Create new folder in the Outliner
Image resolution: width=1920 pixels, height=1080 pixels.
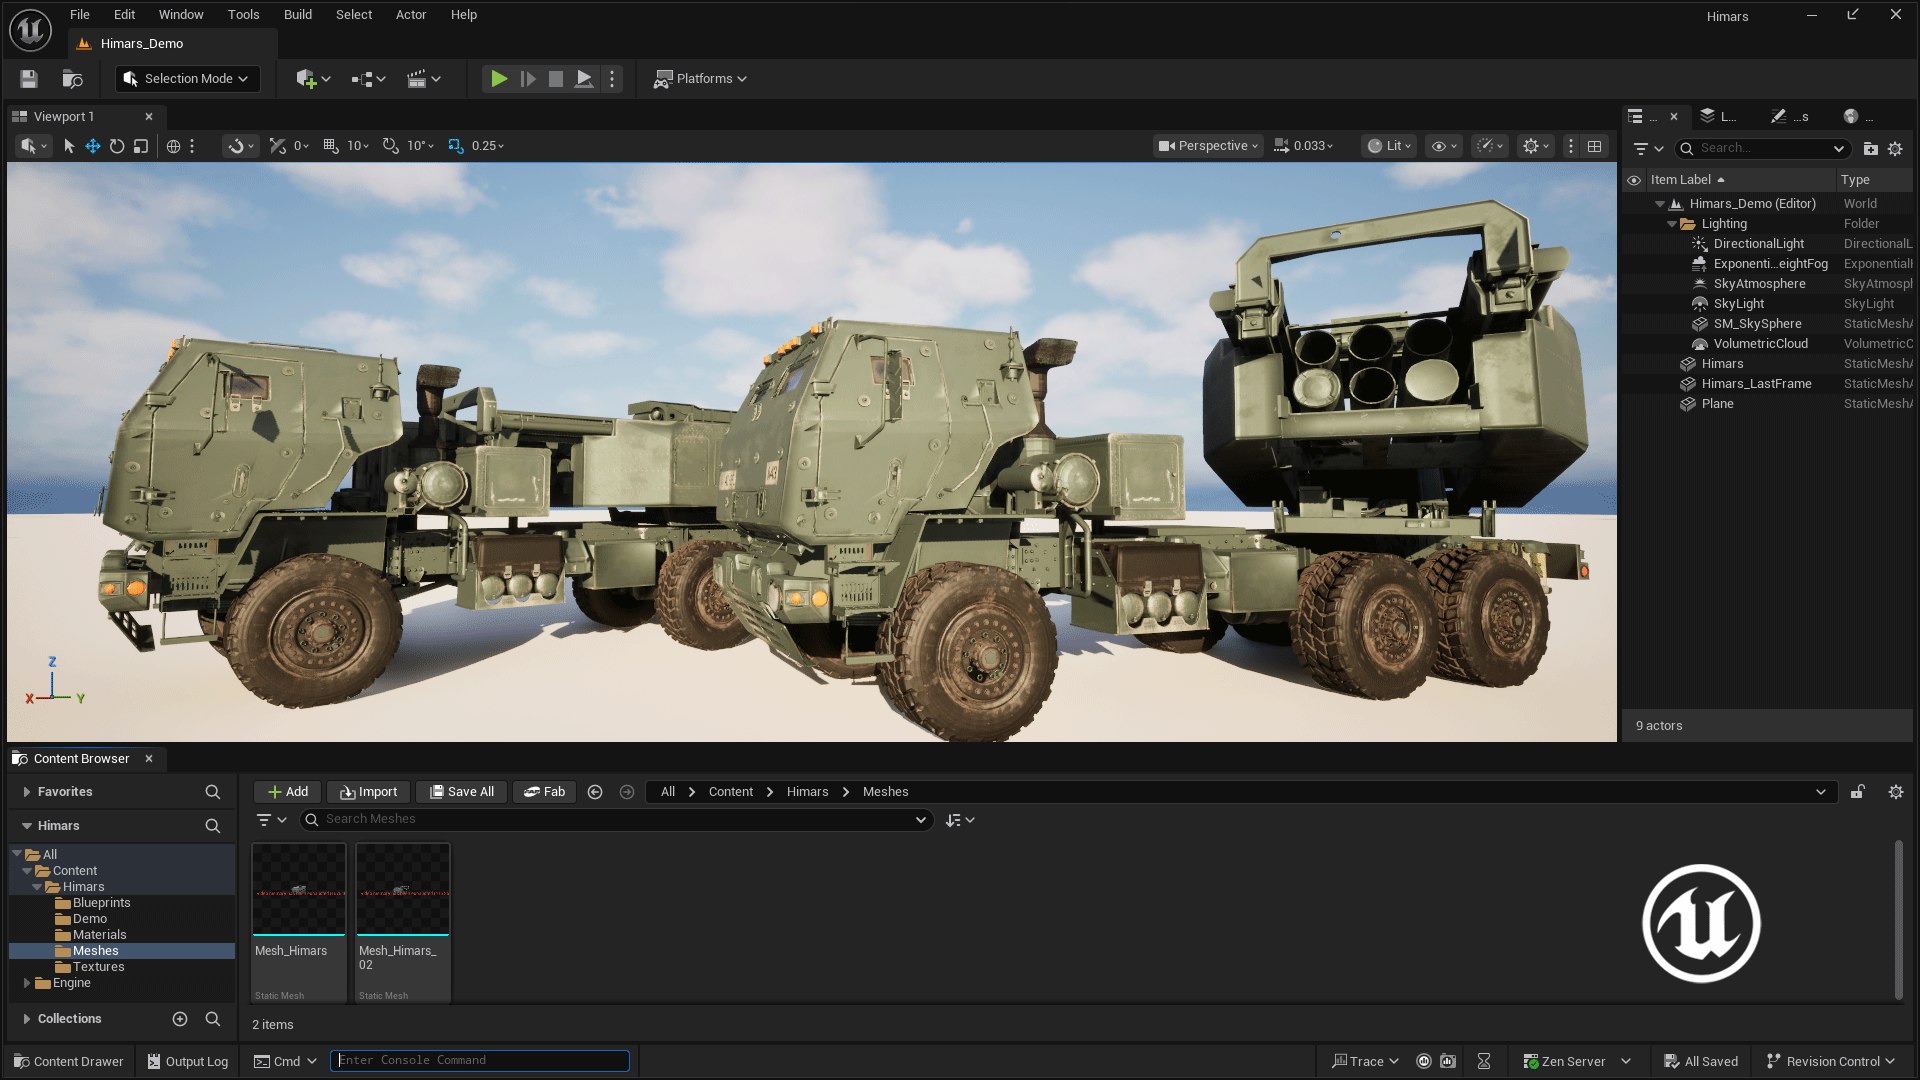coord(1871,148)
